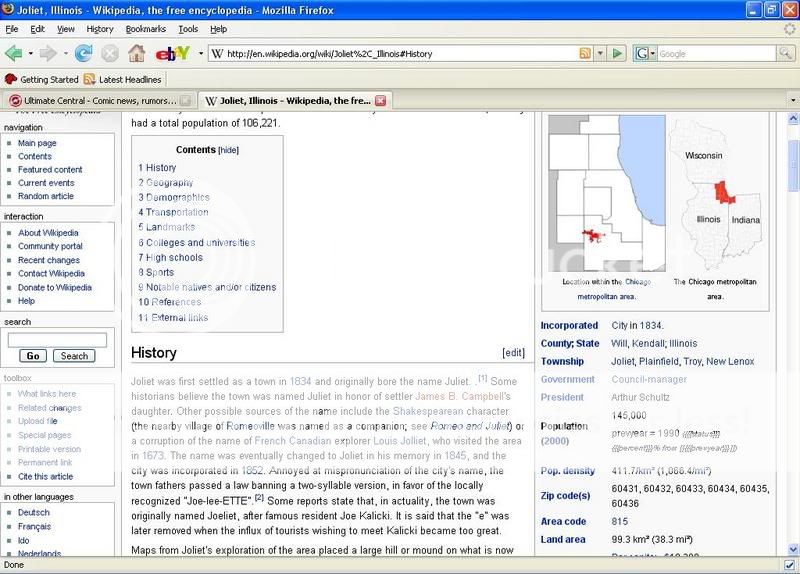Hide the Contents table via hide link
This screenshot has height=574, width=800.
(228, 150)
